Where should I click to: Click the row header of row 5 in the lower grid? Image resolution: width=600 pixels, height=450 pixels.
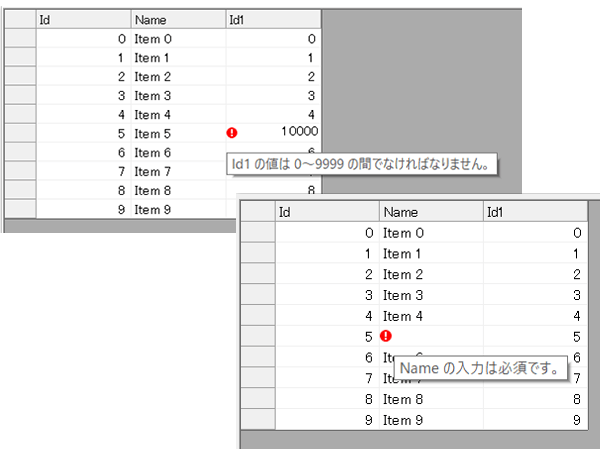(x=259, y=337)
